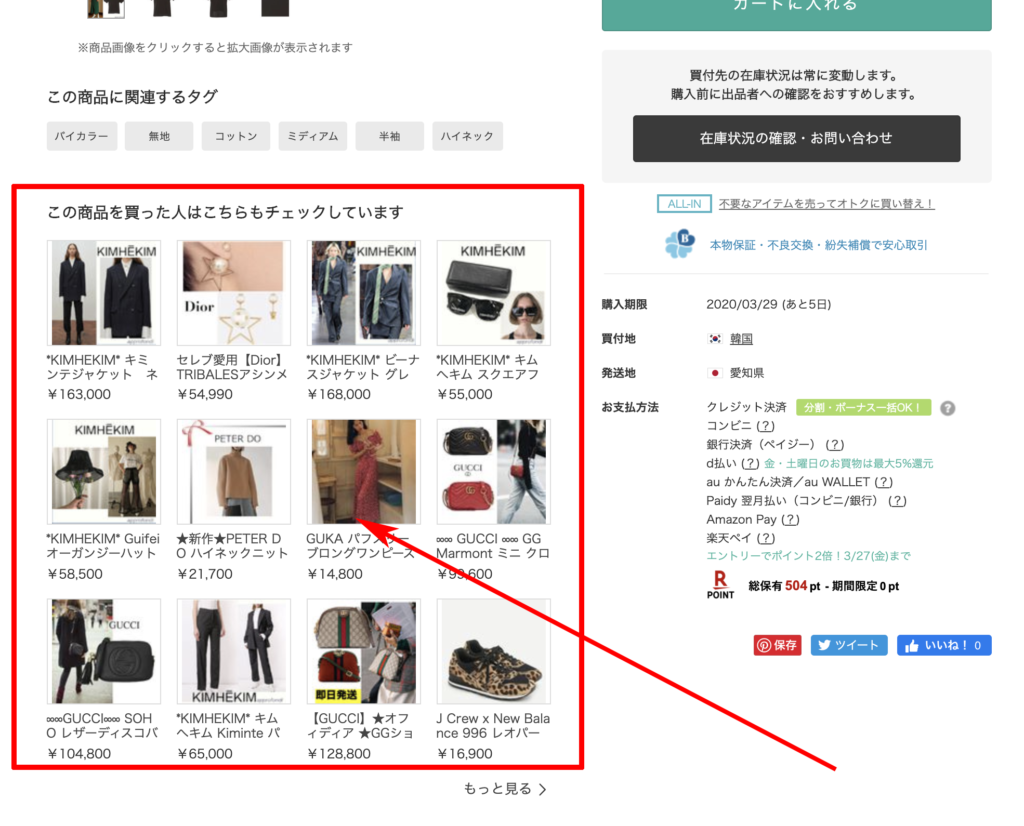
Task: Click the ¥55,000 price text
Action: click(x=464, y=394)
